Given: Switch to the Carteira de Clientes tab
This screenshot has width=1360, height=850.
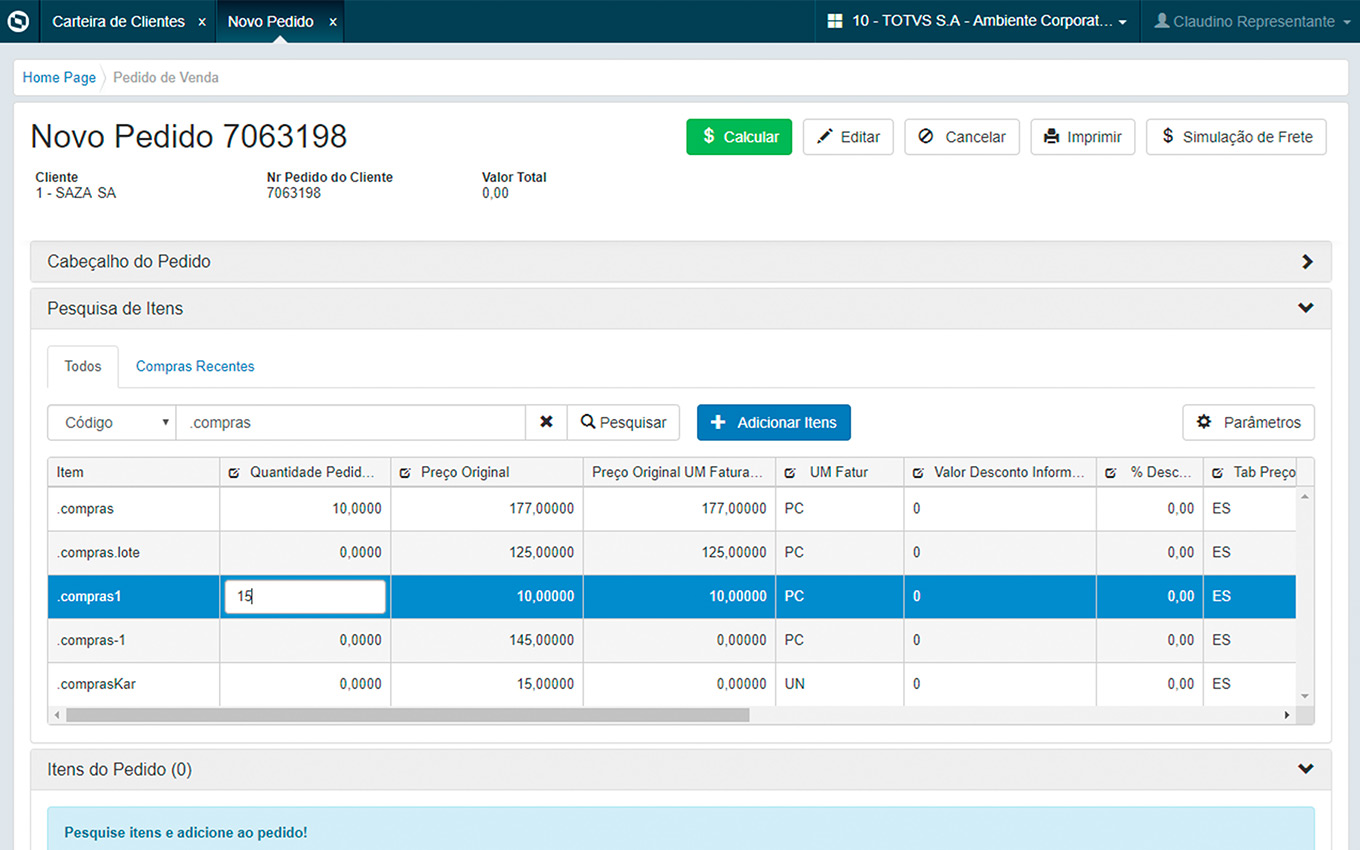Looking at the screenshot, I should click(118, 22).
